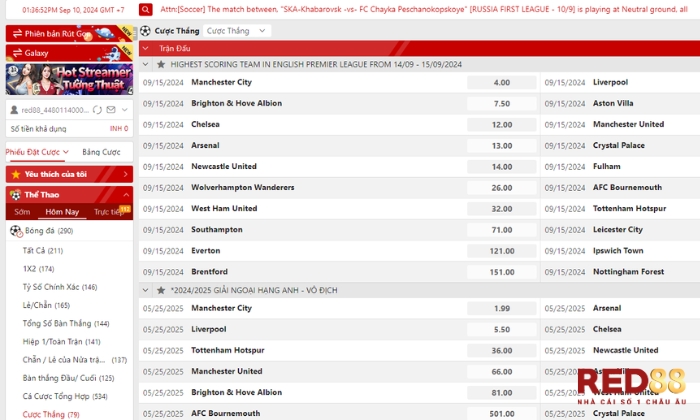Star the Giải Ngoại Hạng Anh Vô Địch league
700x420 pixels.
pyautogui.click(x=161, y=290)
